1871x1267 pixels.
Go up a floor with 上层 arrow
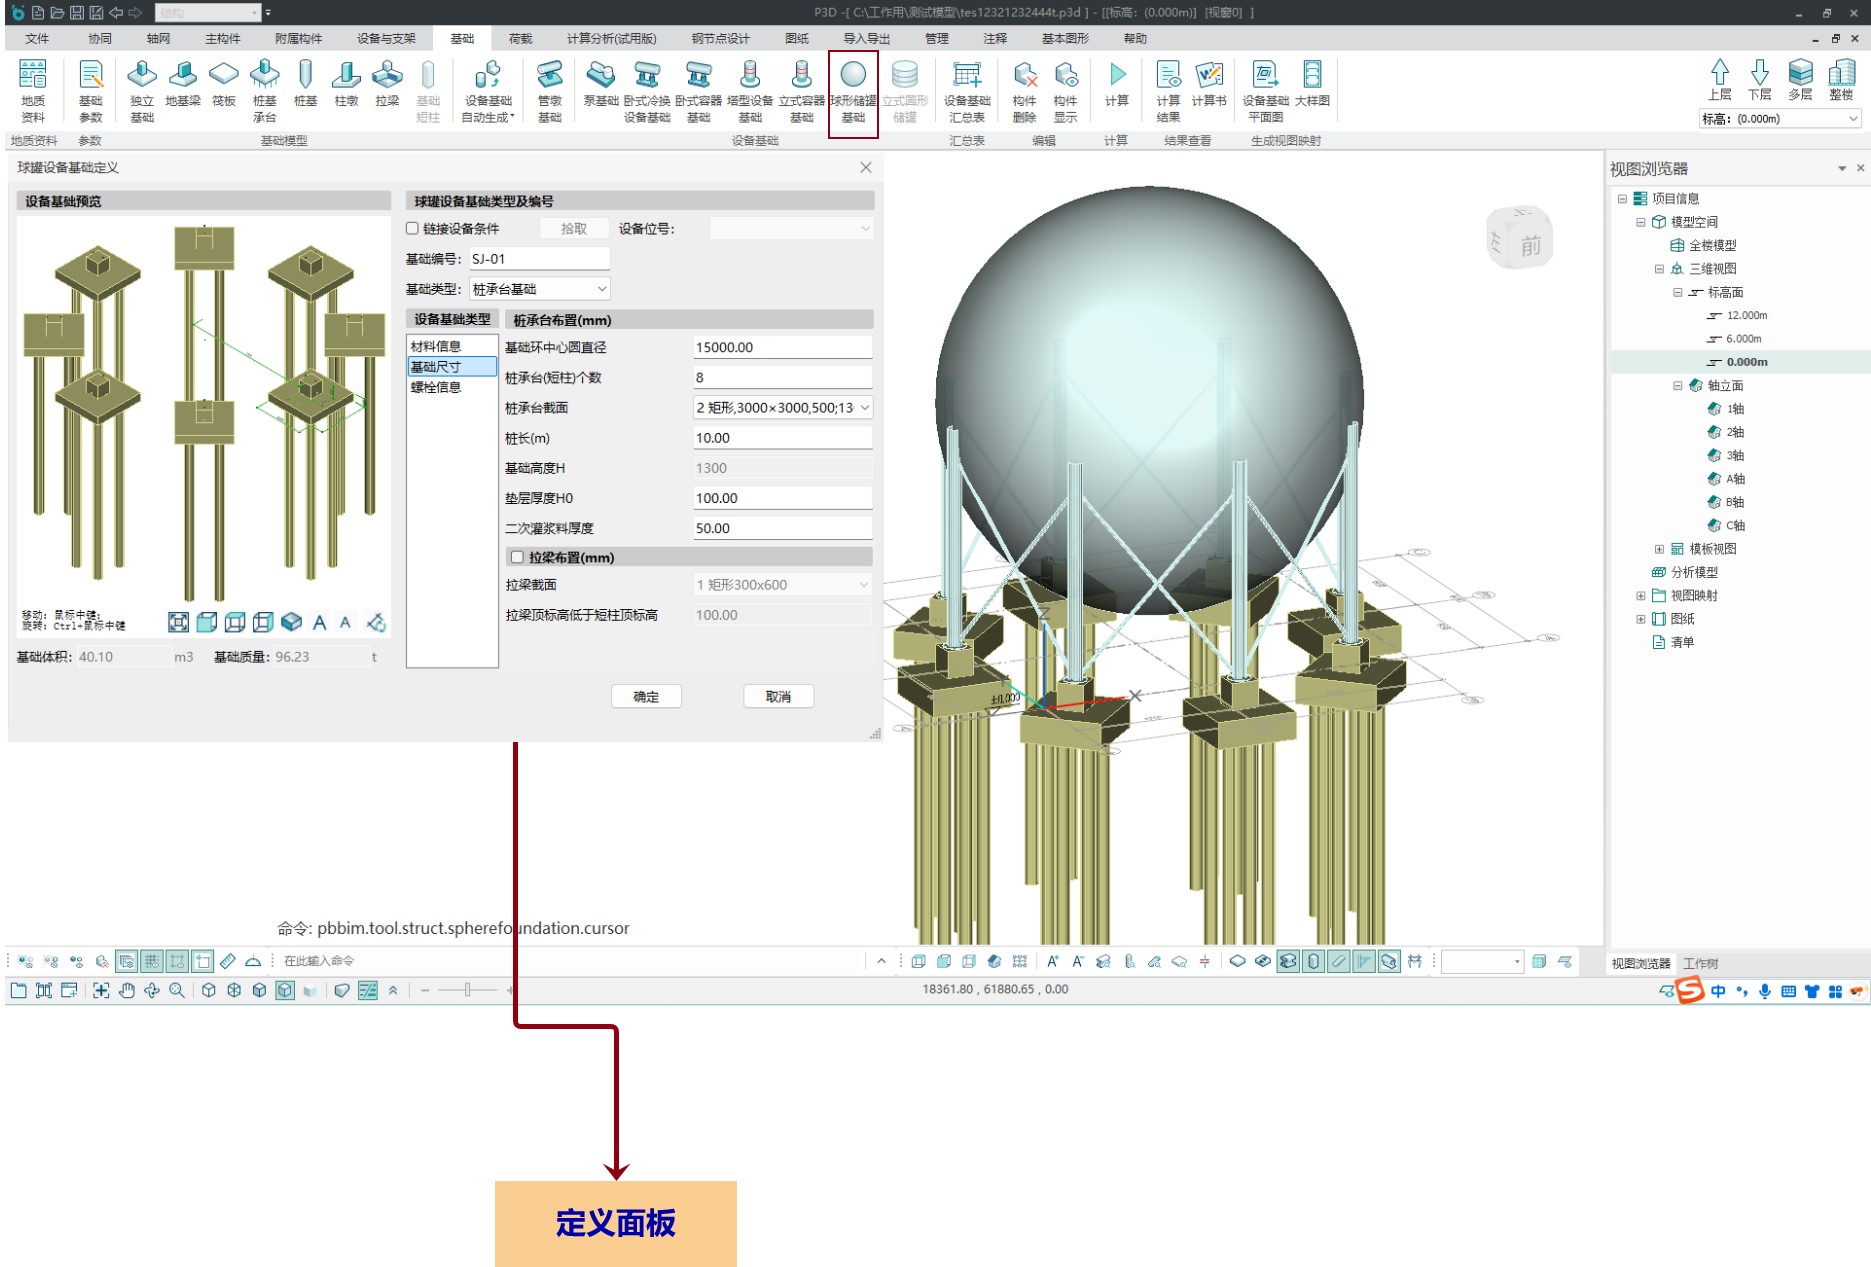pyautogui.click(x=1719, y=80)
